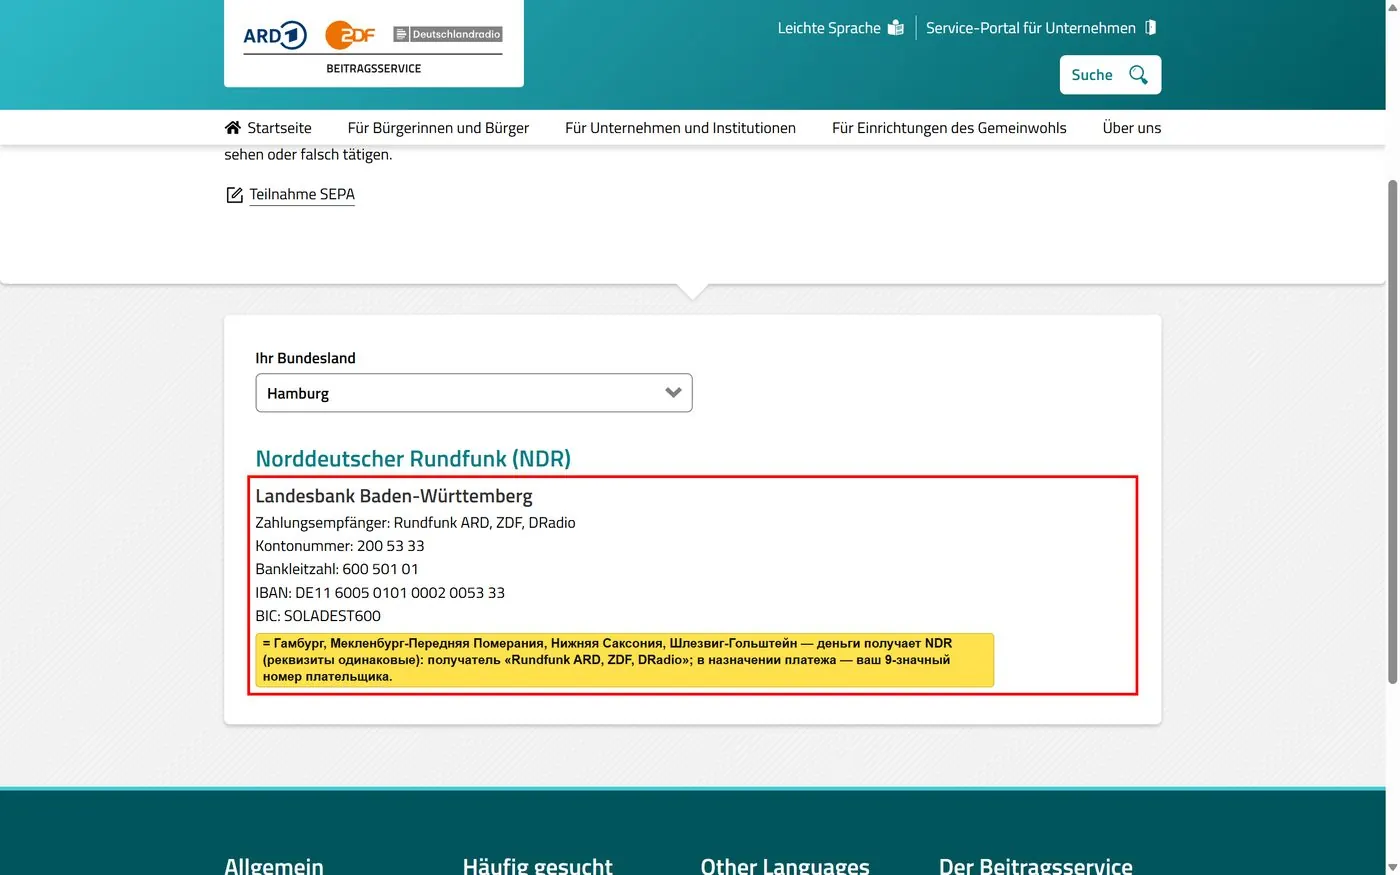Click the Service-Portal door icon

(1151, 28)
